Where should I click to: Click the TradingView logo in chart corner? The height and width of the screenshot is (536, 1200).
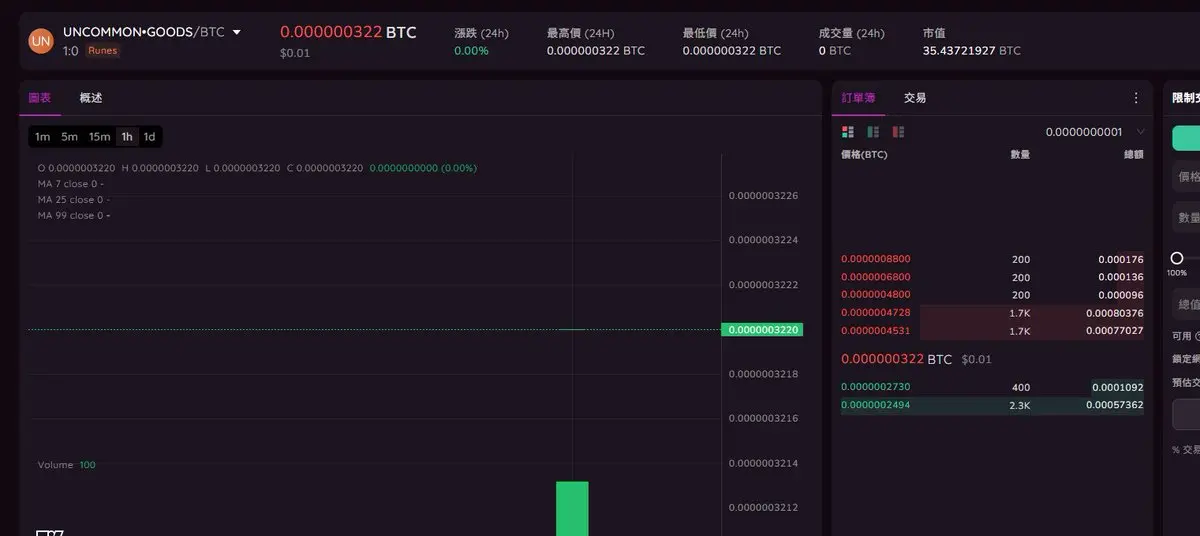49,531
